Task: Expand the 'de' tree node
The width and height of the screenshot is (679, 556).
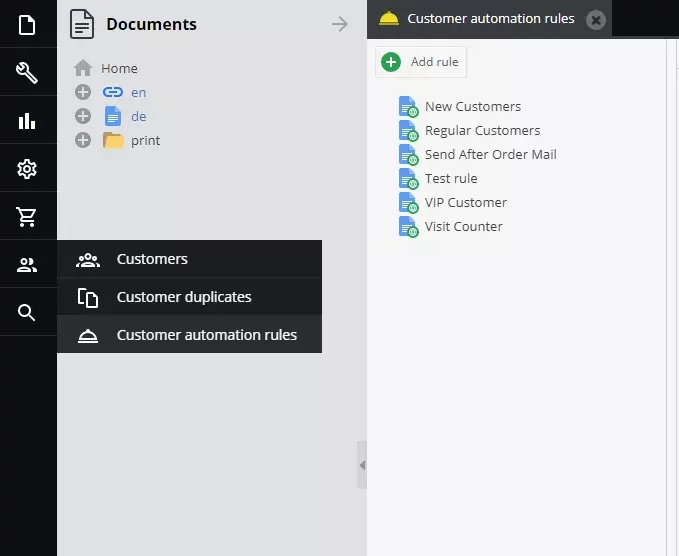Action: pyautogui.click(x=83, y=116)
